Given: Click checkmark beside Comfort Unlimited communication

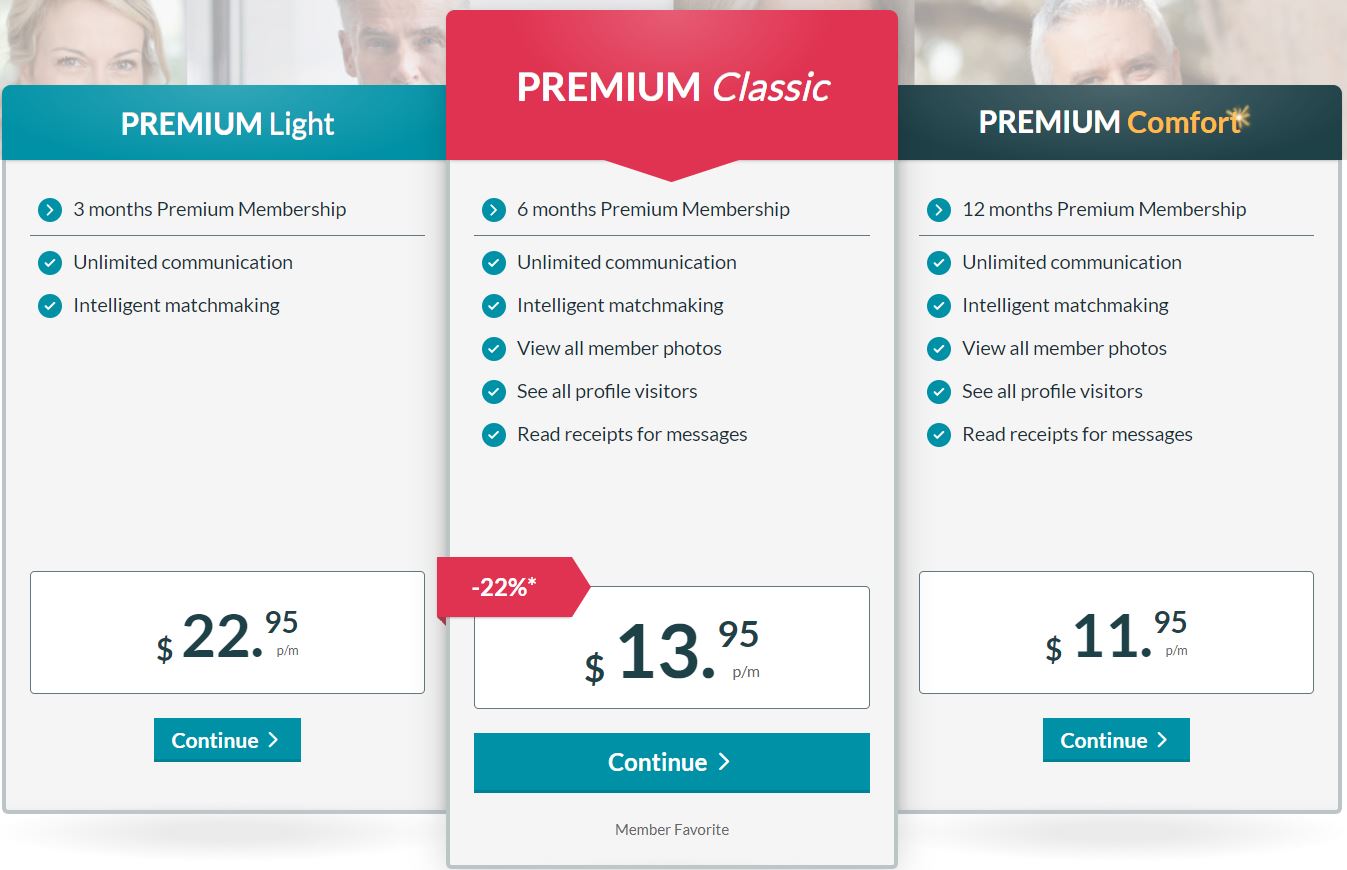Looking at the screenshot, I should tap(938, 263).
